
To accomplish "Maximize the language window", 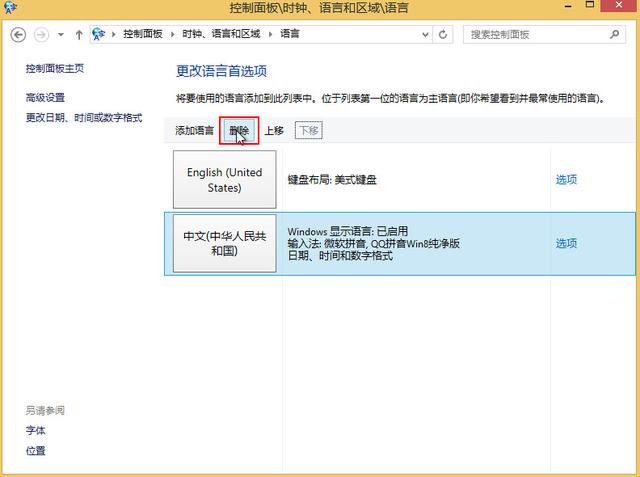I will coord(590,5).
